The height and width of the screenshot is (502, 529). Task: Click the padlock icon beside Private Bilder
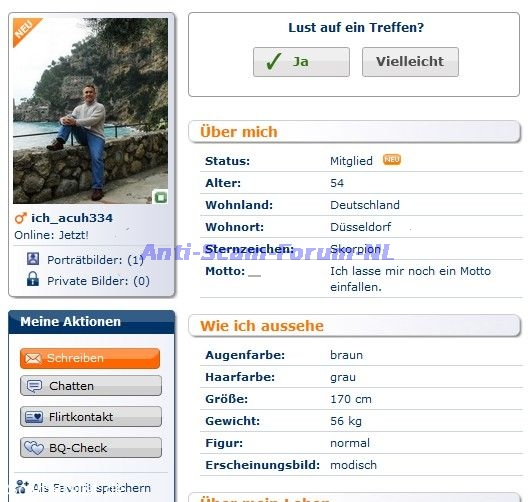[x=33, y=279]
